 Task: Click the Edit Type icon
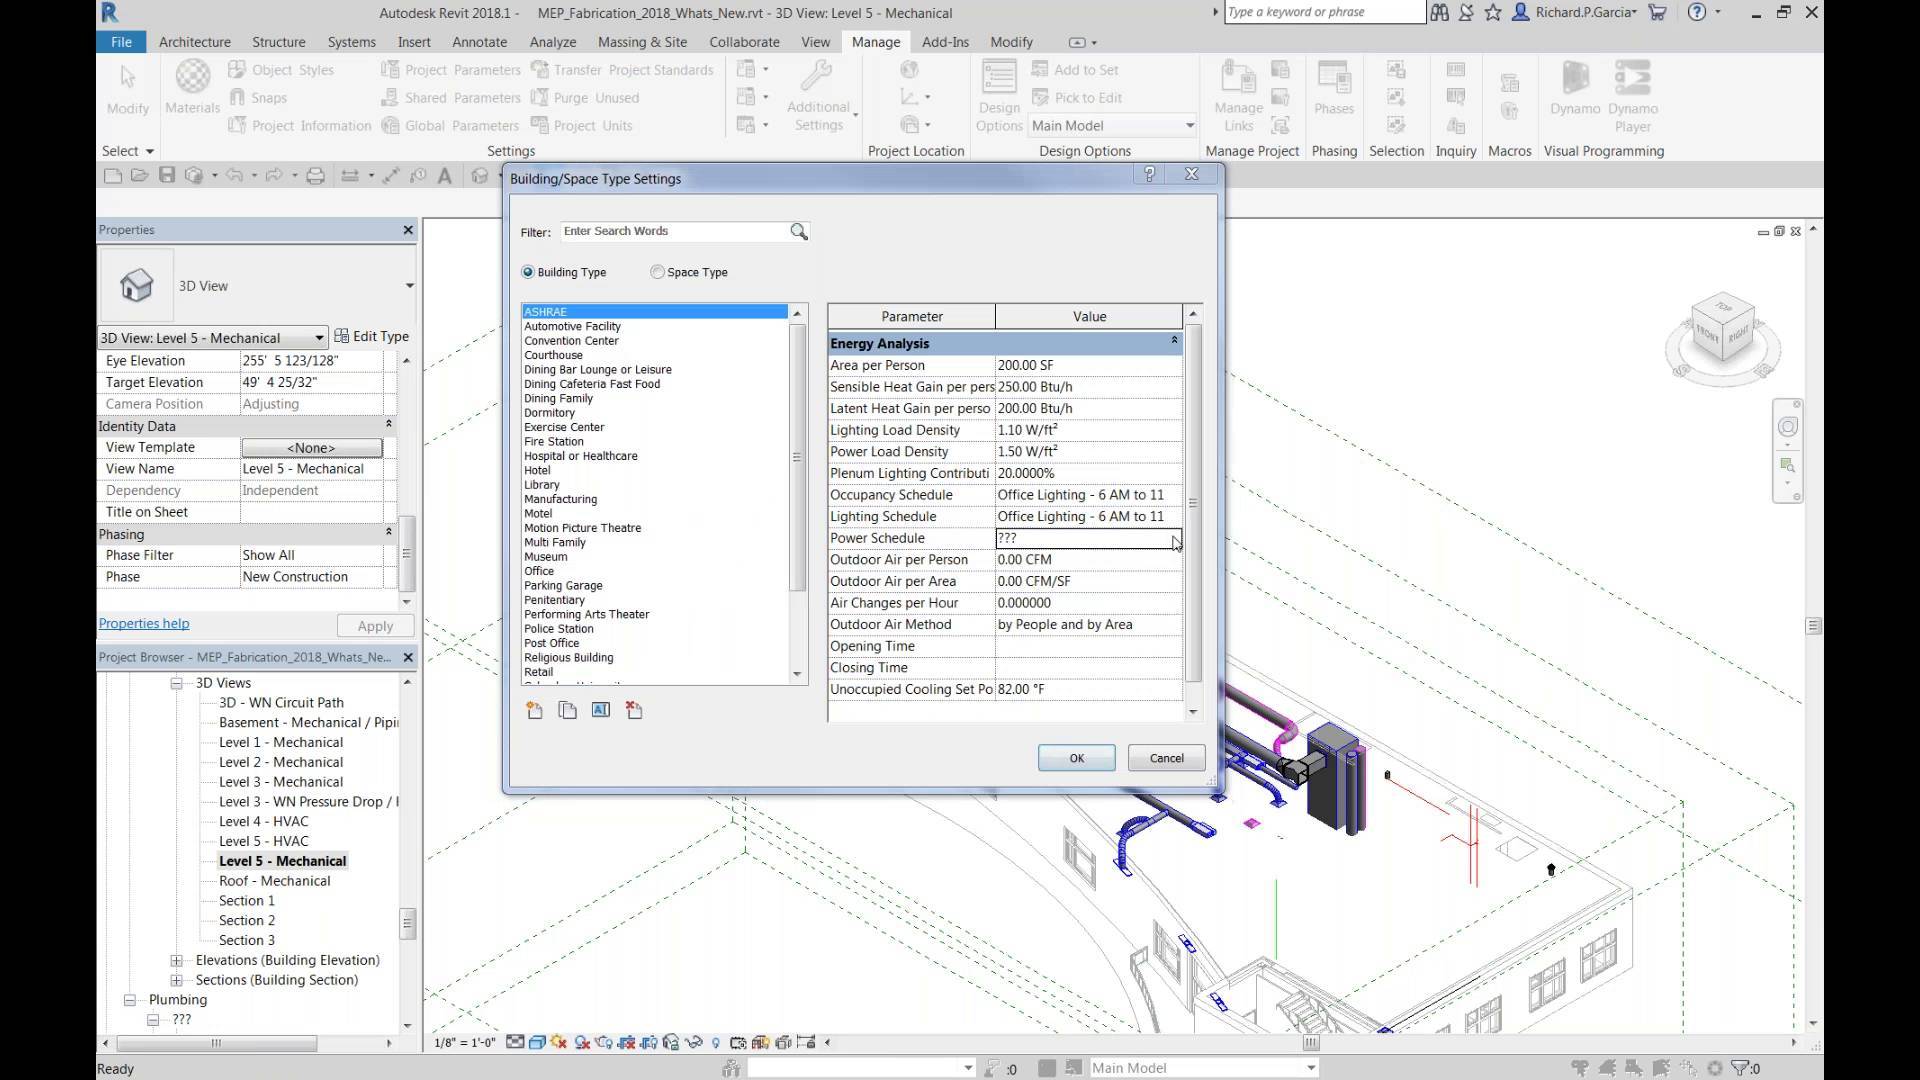pos(342,337)
